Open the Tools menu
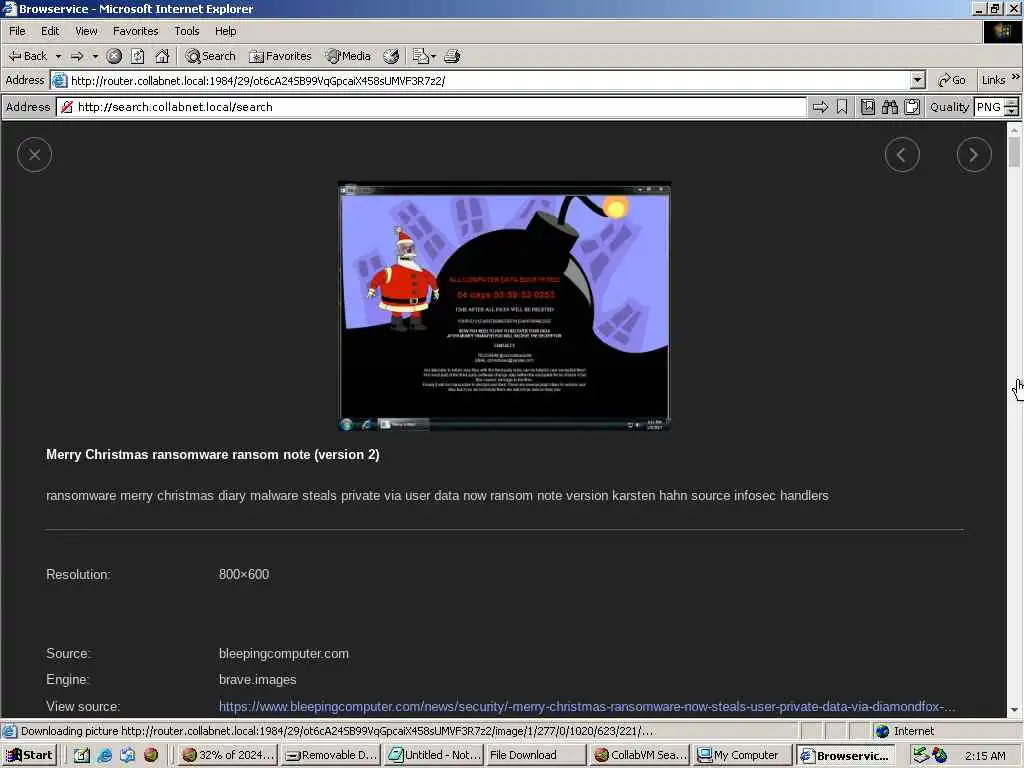This screenshot has height=768, width=1024. tap(187, 31)
